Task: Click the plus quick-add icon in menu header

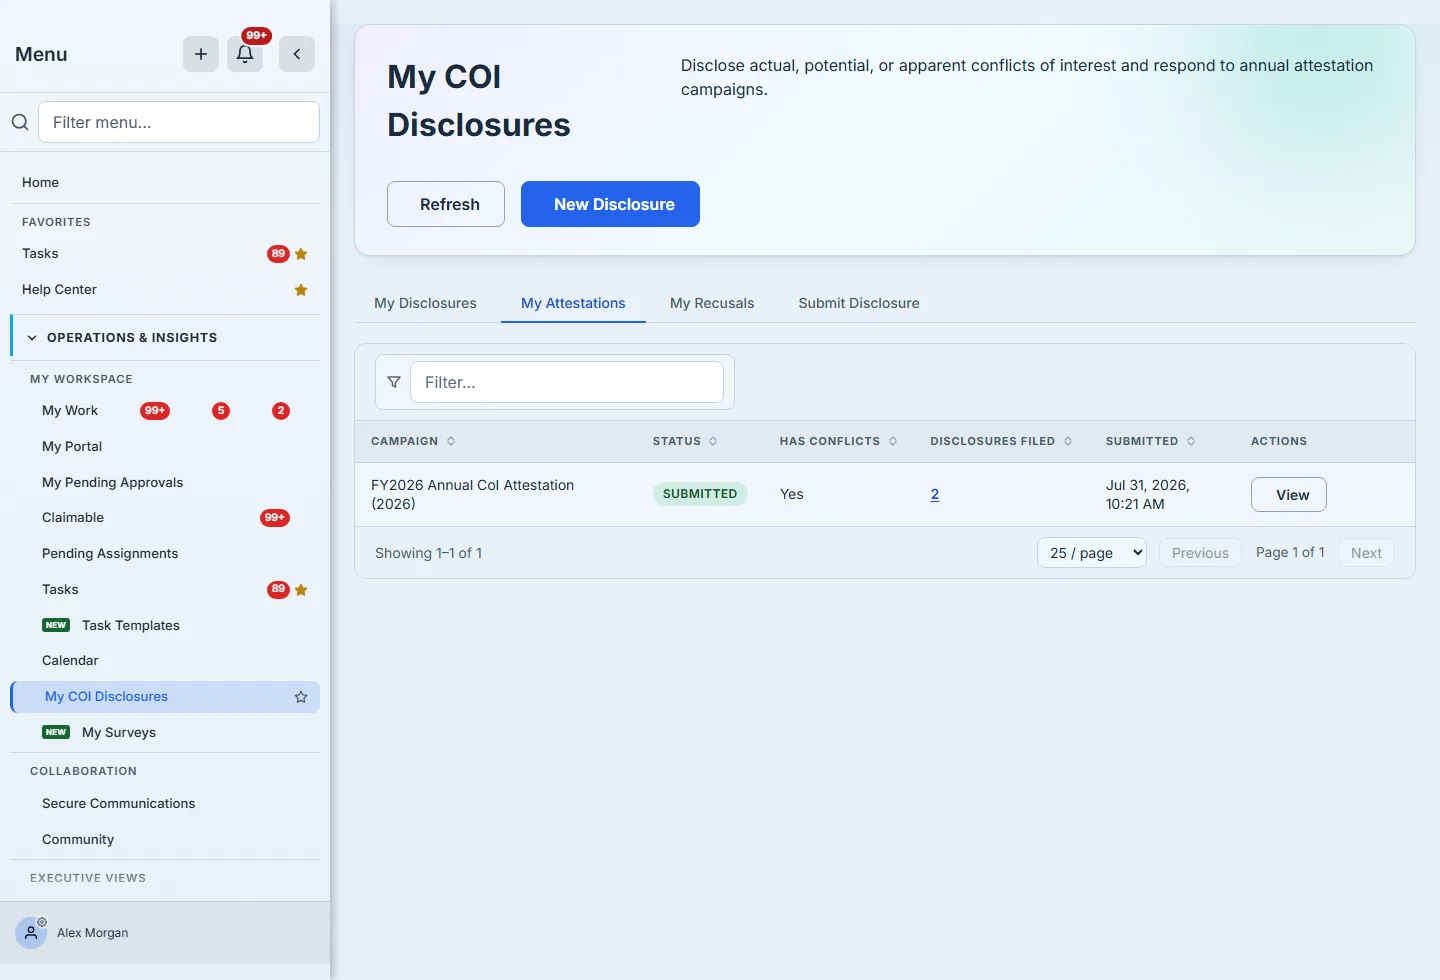Action: click(201, 54)
